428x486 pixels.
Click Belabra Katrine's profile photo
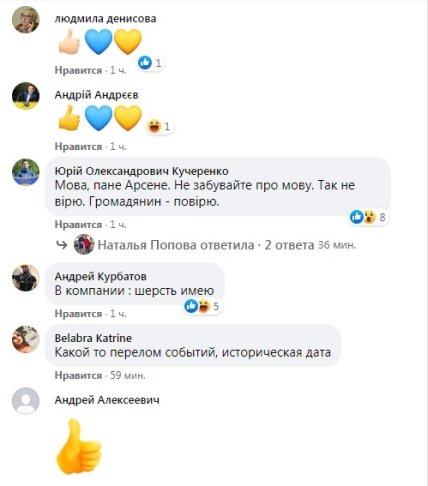click(26, 339)
